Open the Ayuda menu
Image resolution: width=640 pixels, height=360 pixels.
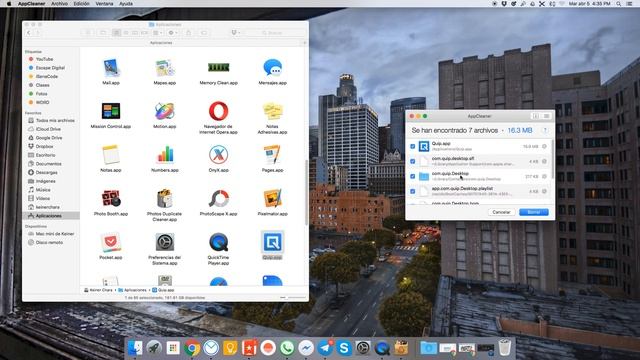(126, 4)
